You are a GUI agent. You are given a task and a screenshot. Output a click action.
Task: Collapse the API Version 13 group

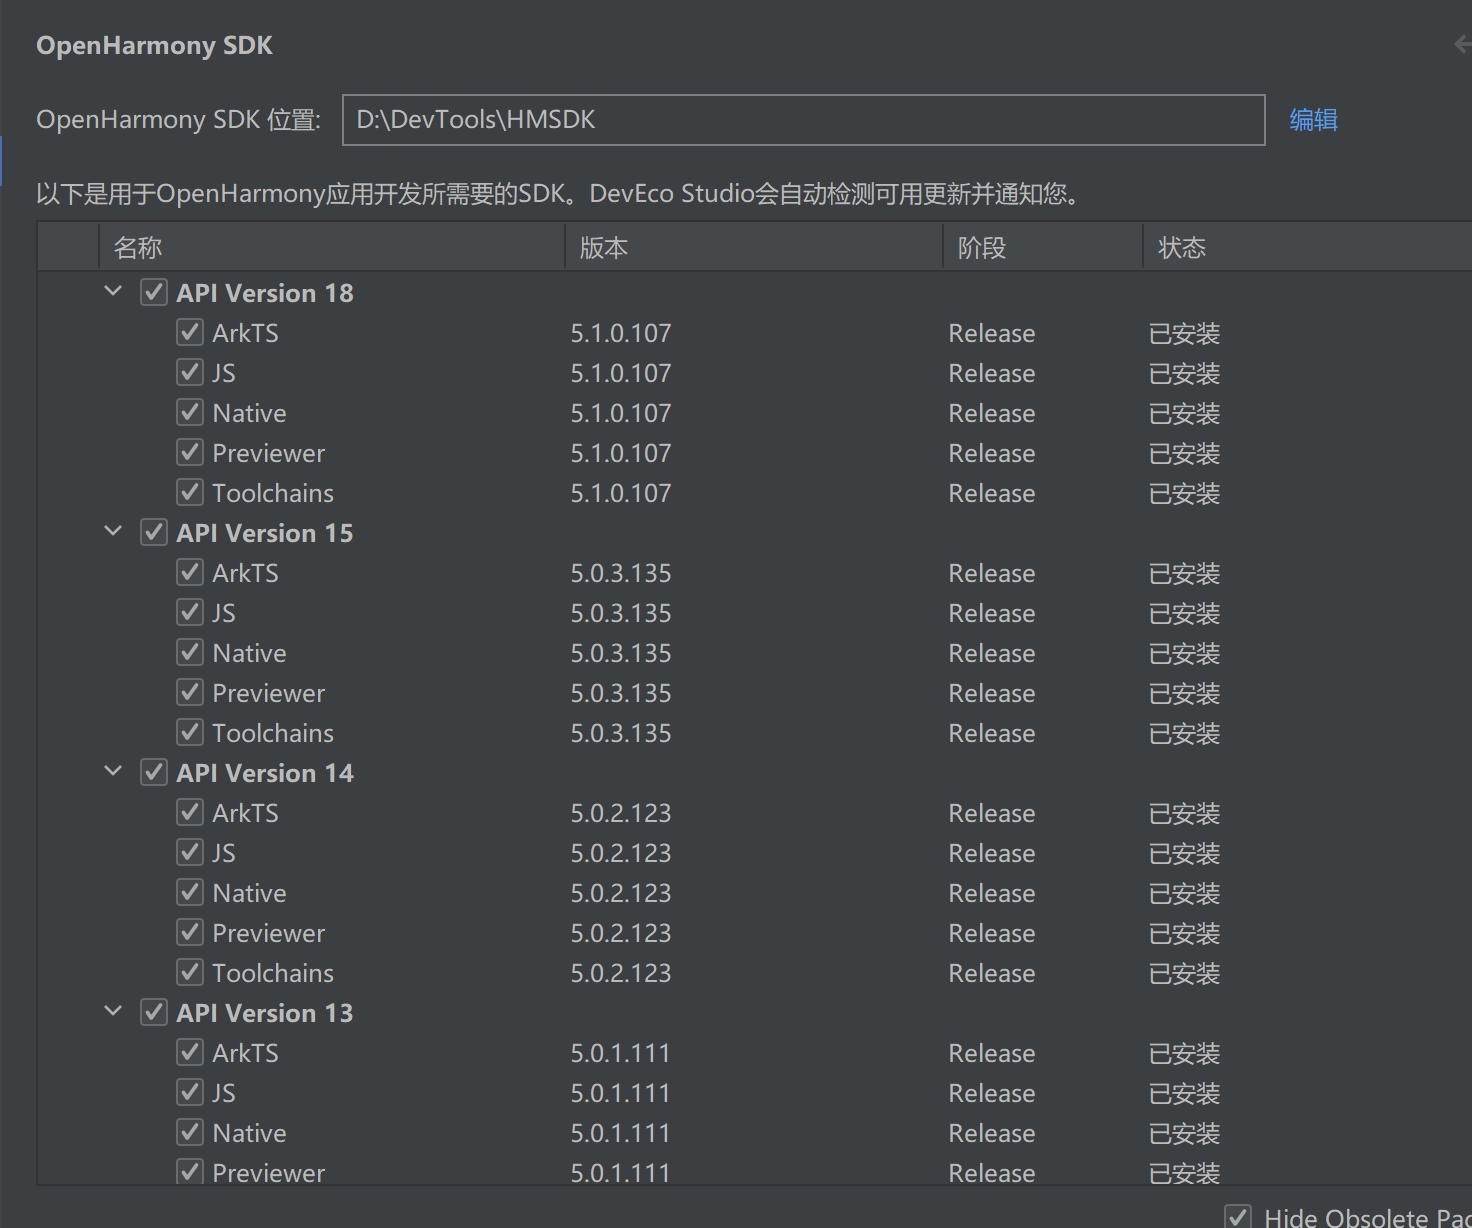(x=113, y=1012)
